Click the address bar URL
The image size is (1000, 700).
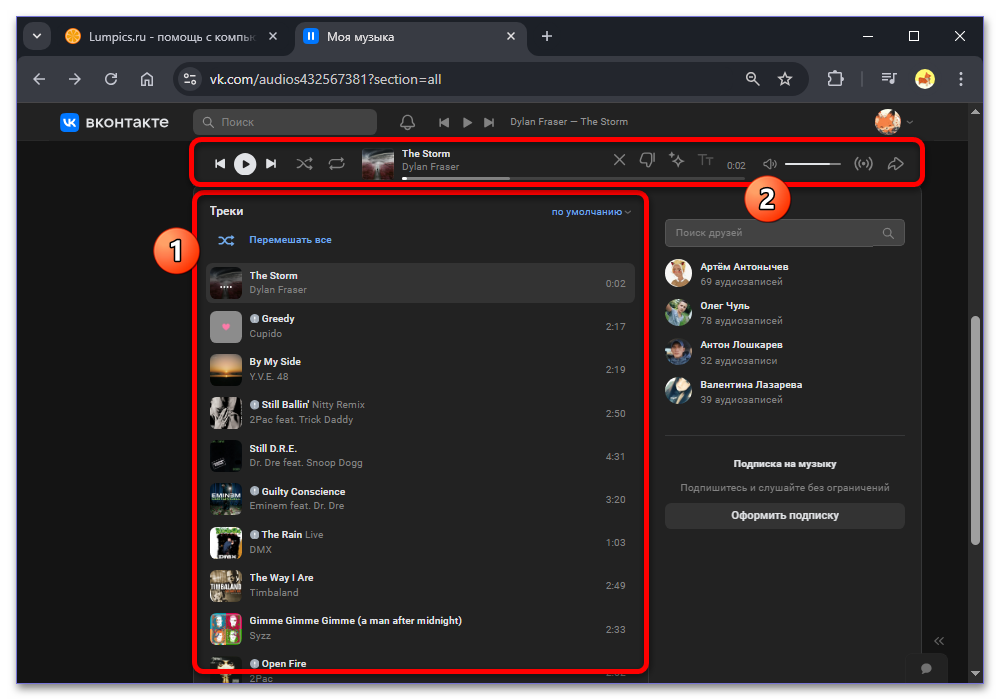pyautogui.click(x=325, y=79)
